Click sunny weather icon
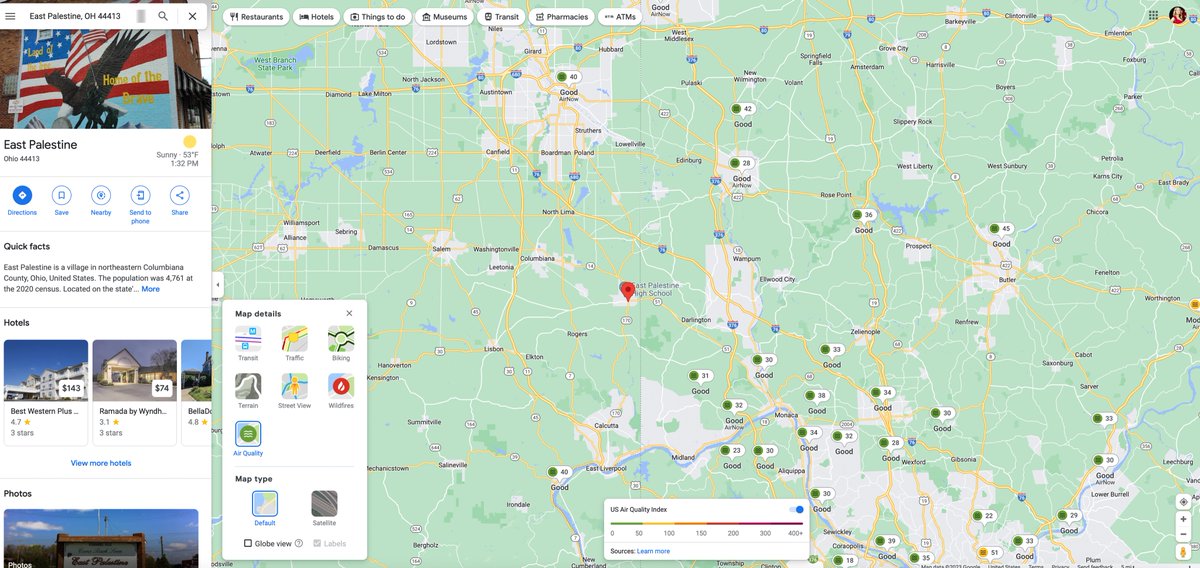 [x=190, y=142]
